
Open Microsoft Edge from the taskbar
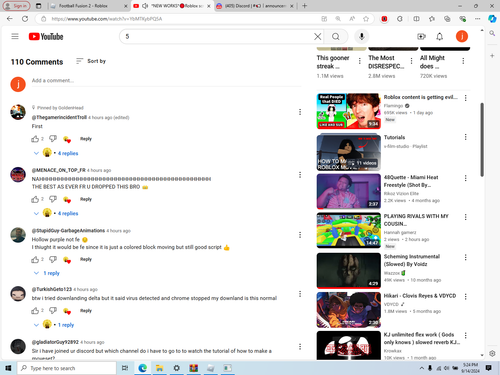point(143,368)
